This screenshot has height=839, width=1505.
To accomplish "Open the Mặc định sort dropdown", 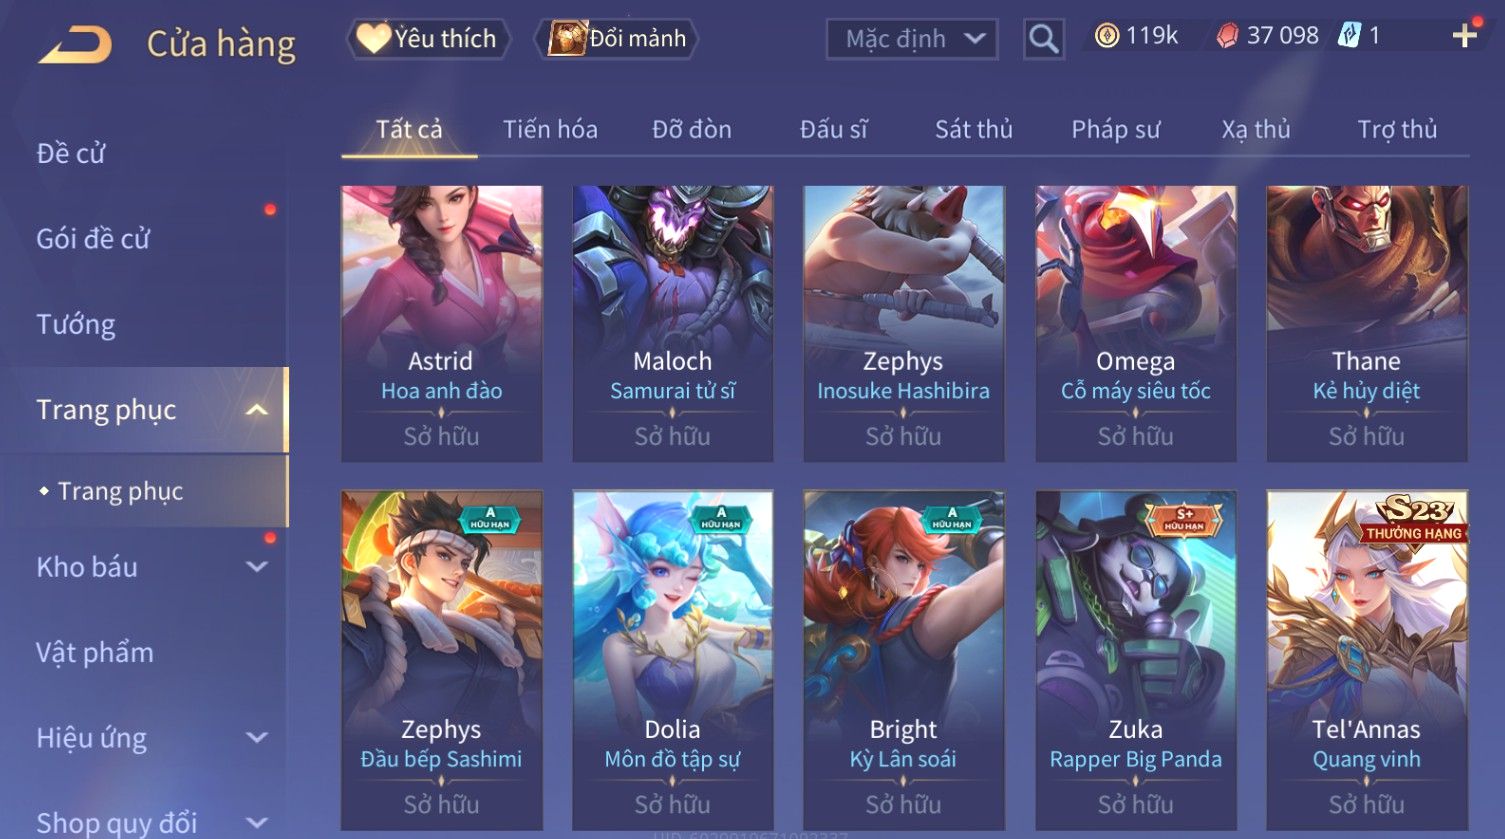I will 912,39.
